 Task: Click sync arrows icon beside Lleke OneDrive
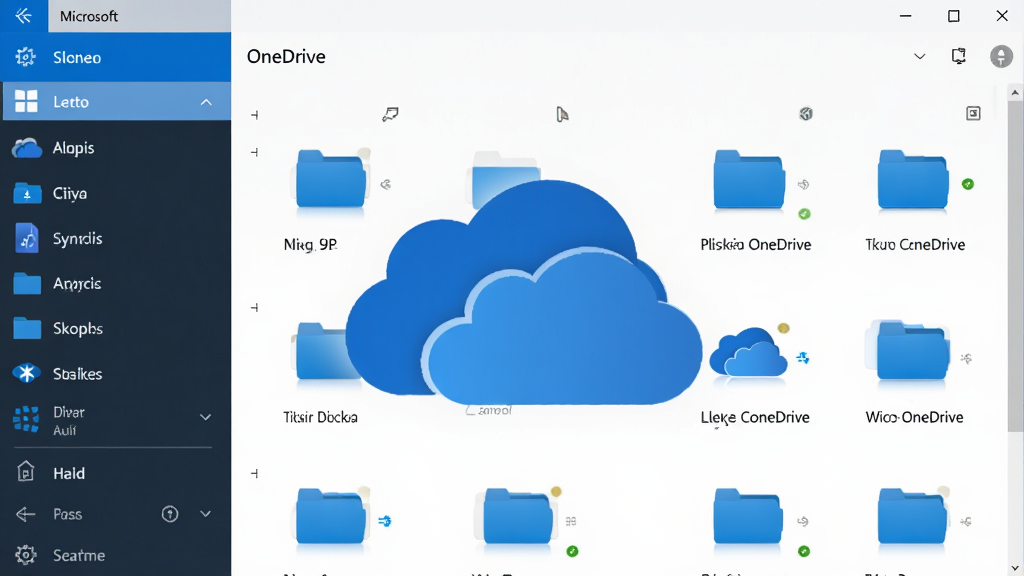[803, 358]
